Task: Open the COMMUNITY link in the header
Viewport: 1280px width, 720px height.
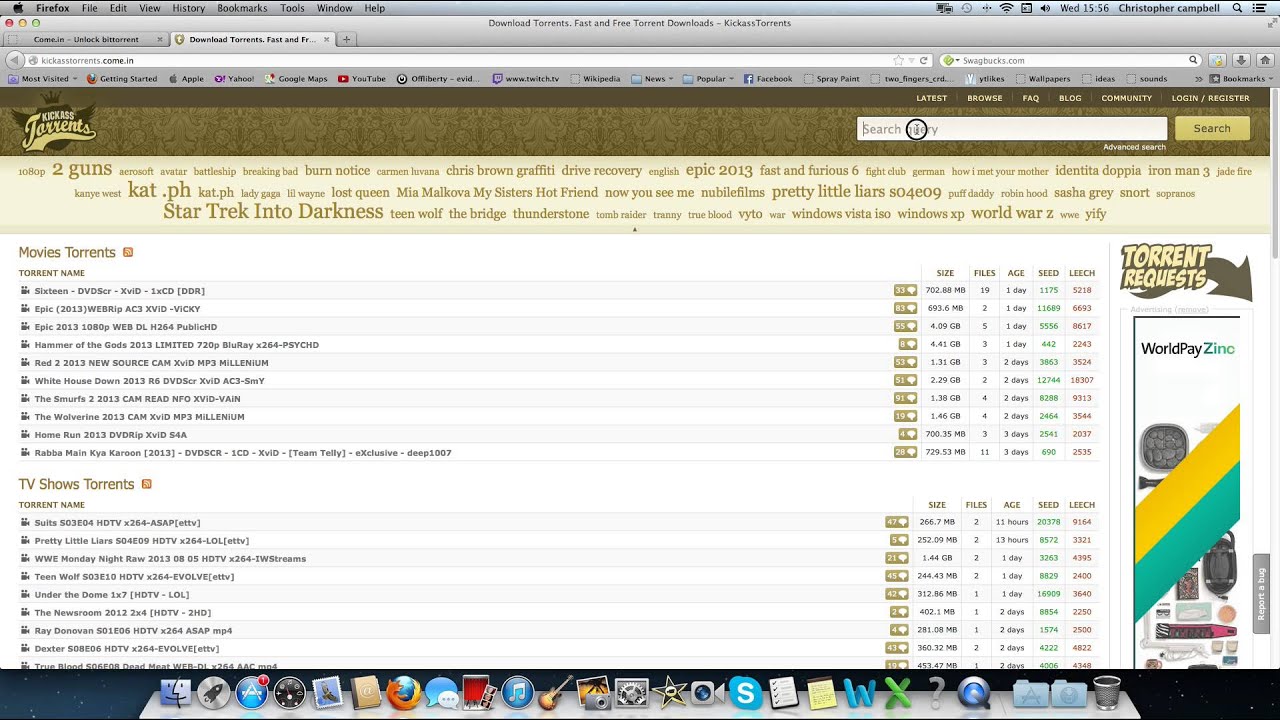Action: 1126,98
